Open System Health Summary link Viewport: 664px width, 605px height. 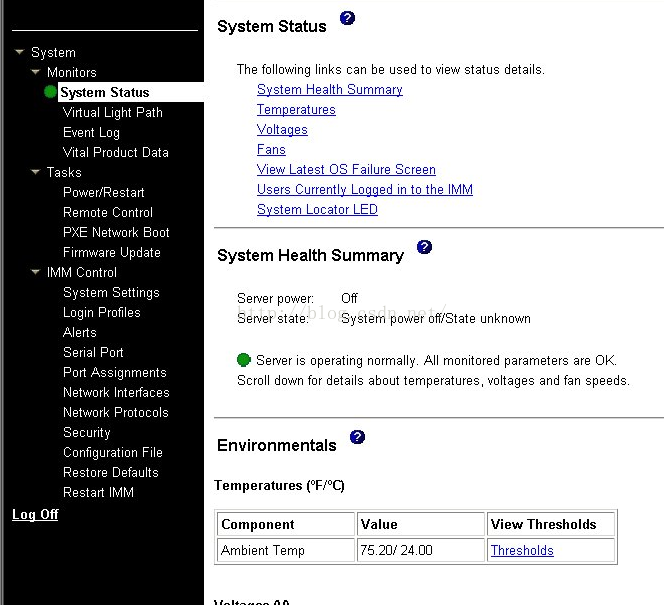(x=329, y=89)
